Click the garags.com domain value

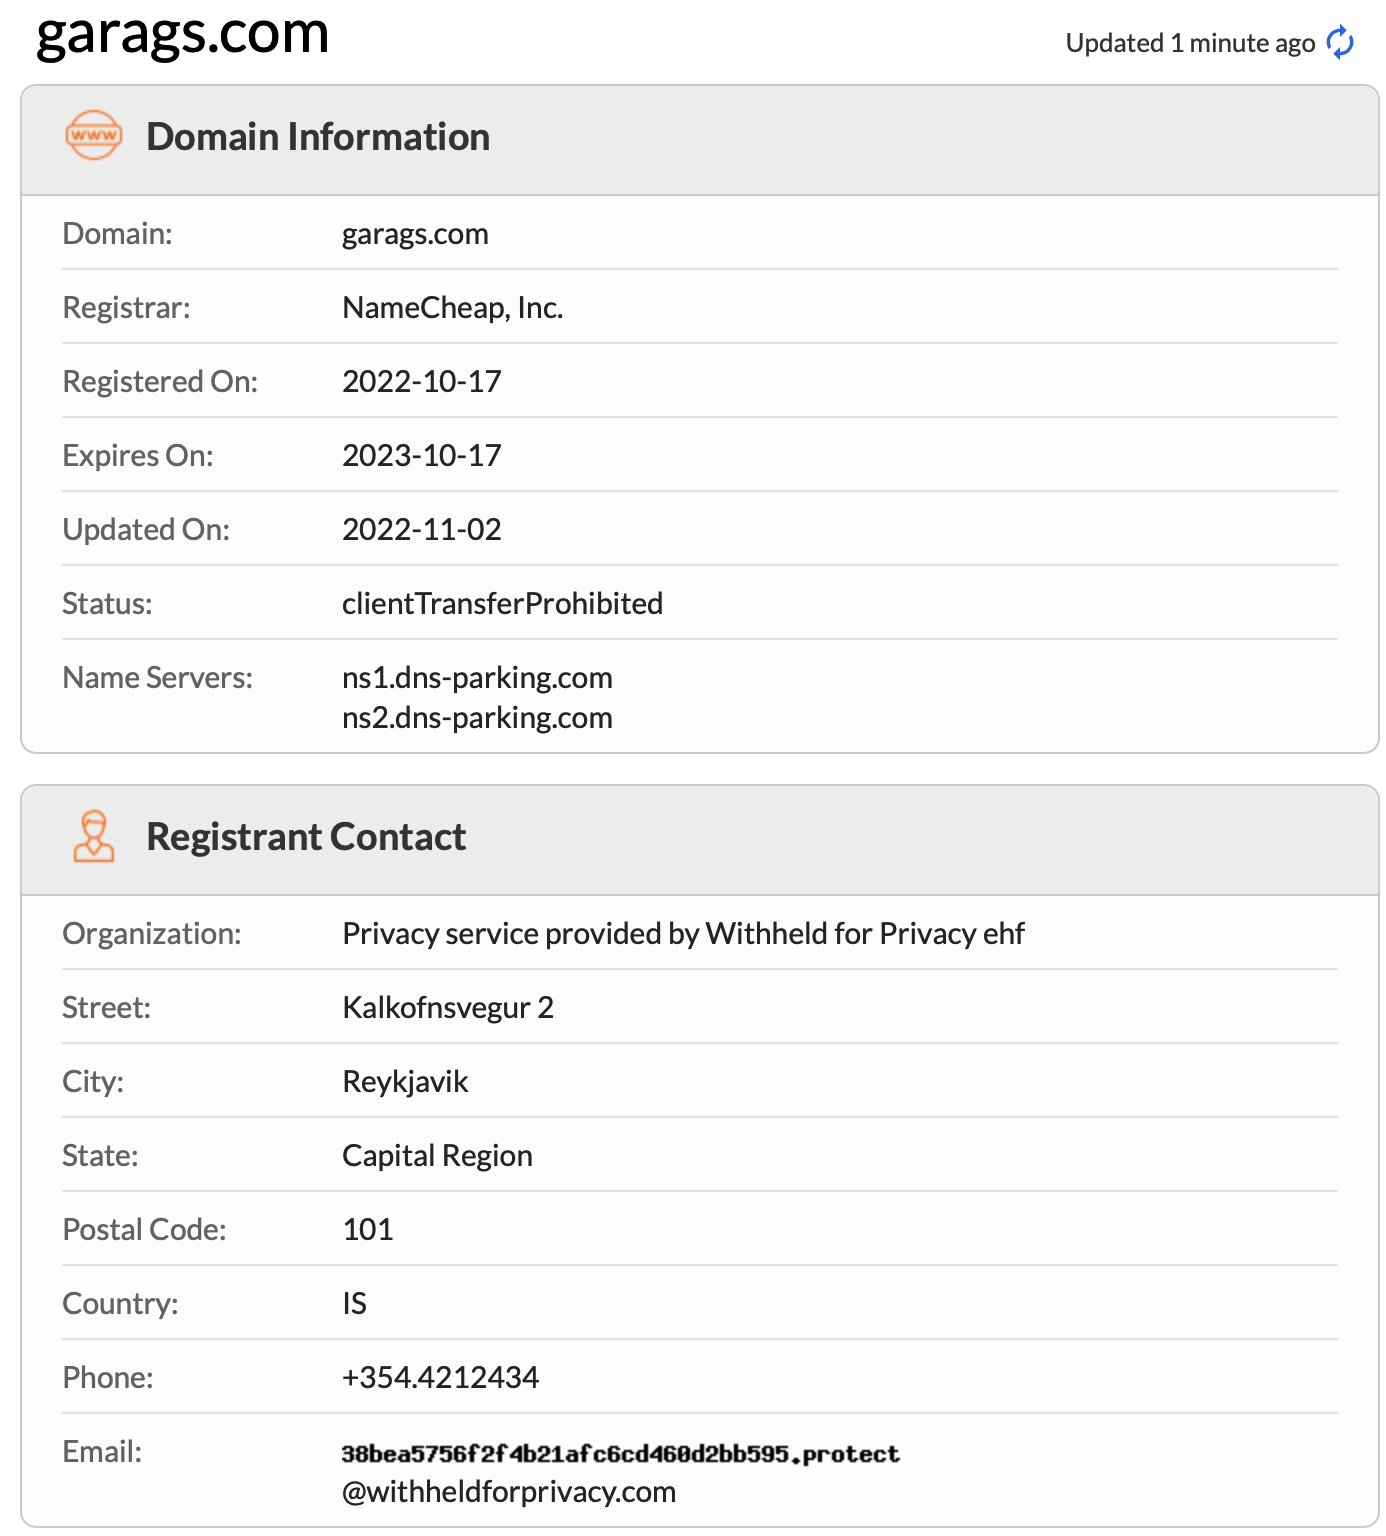415,234
